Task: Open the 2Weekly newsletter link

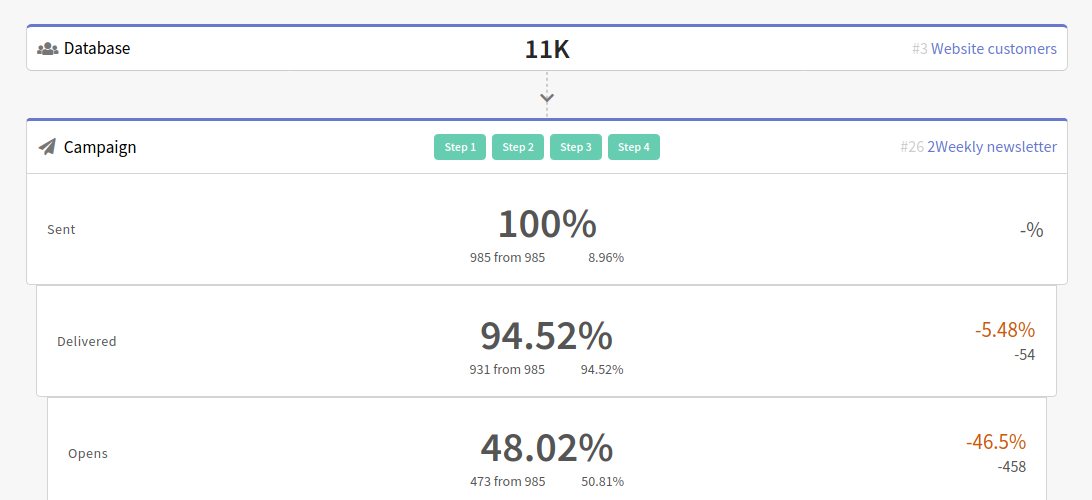Action: (x=992, y=147)
